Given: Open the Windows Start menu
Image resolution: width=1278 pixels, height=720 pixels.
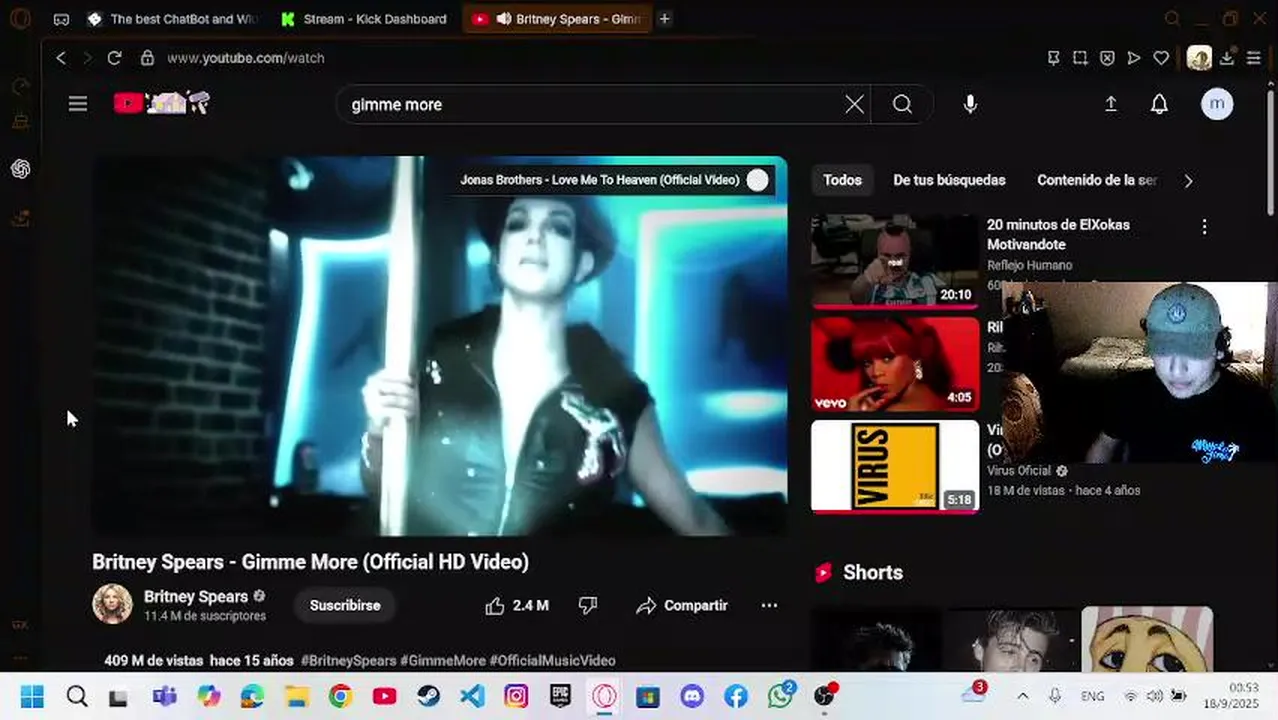Looking at the screenshot, I should (32, 696).
